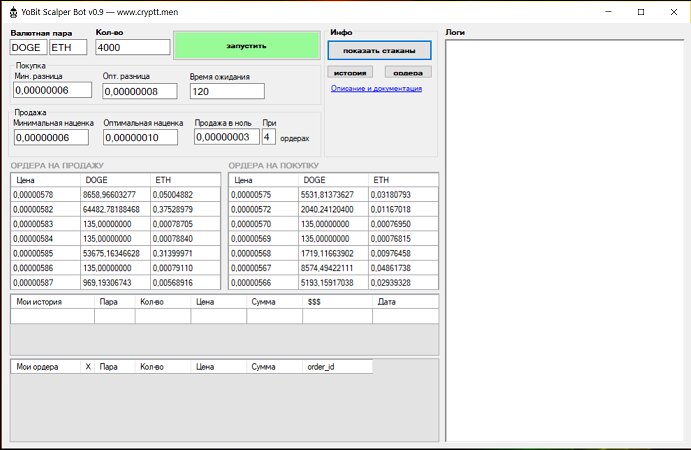
Task: Click the Продажа в ноль input field
Action: [225, 137]
